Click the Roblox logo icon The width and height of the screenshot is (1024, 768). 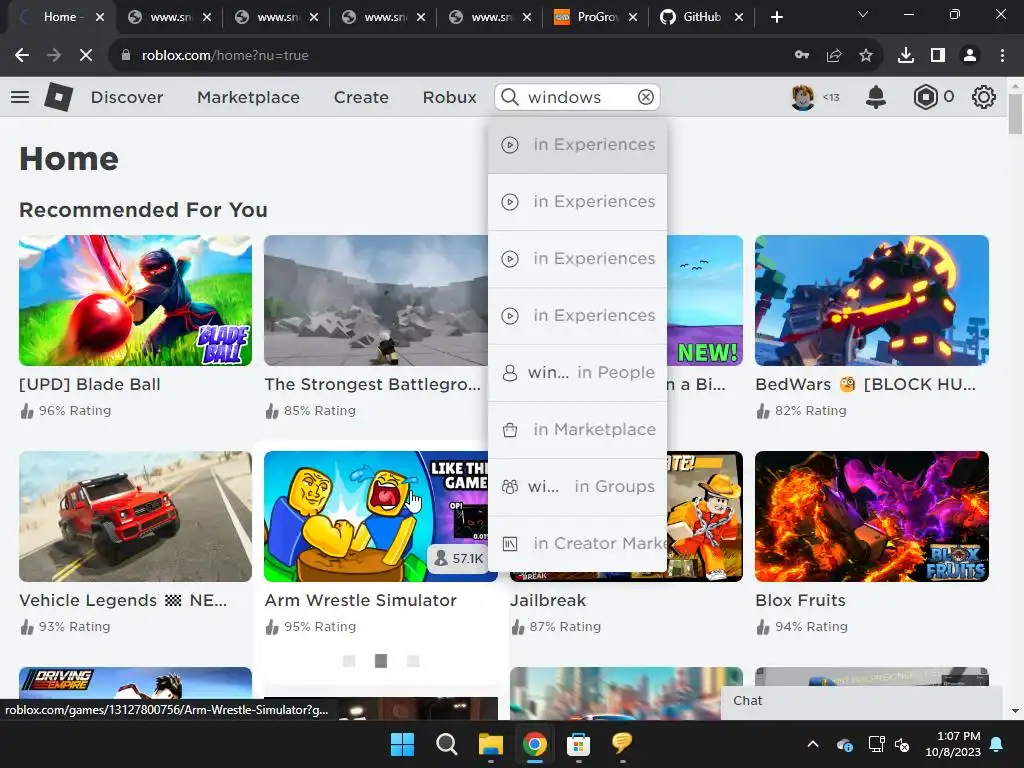pyautogui.click(x=59, y=97)
